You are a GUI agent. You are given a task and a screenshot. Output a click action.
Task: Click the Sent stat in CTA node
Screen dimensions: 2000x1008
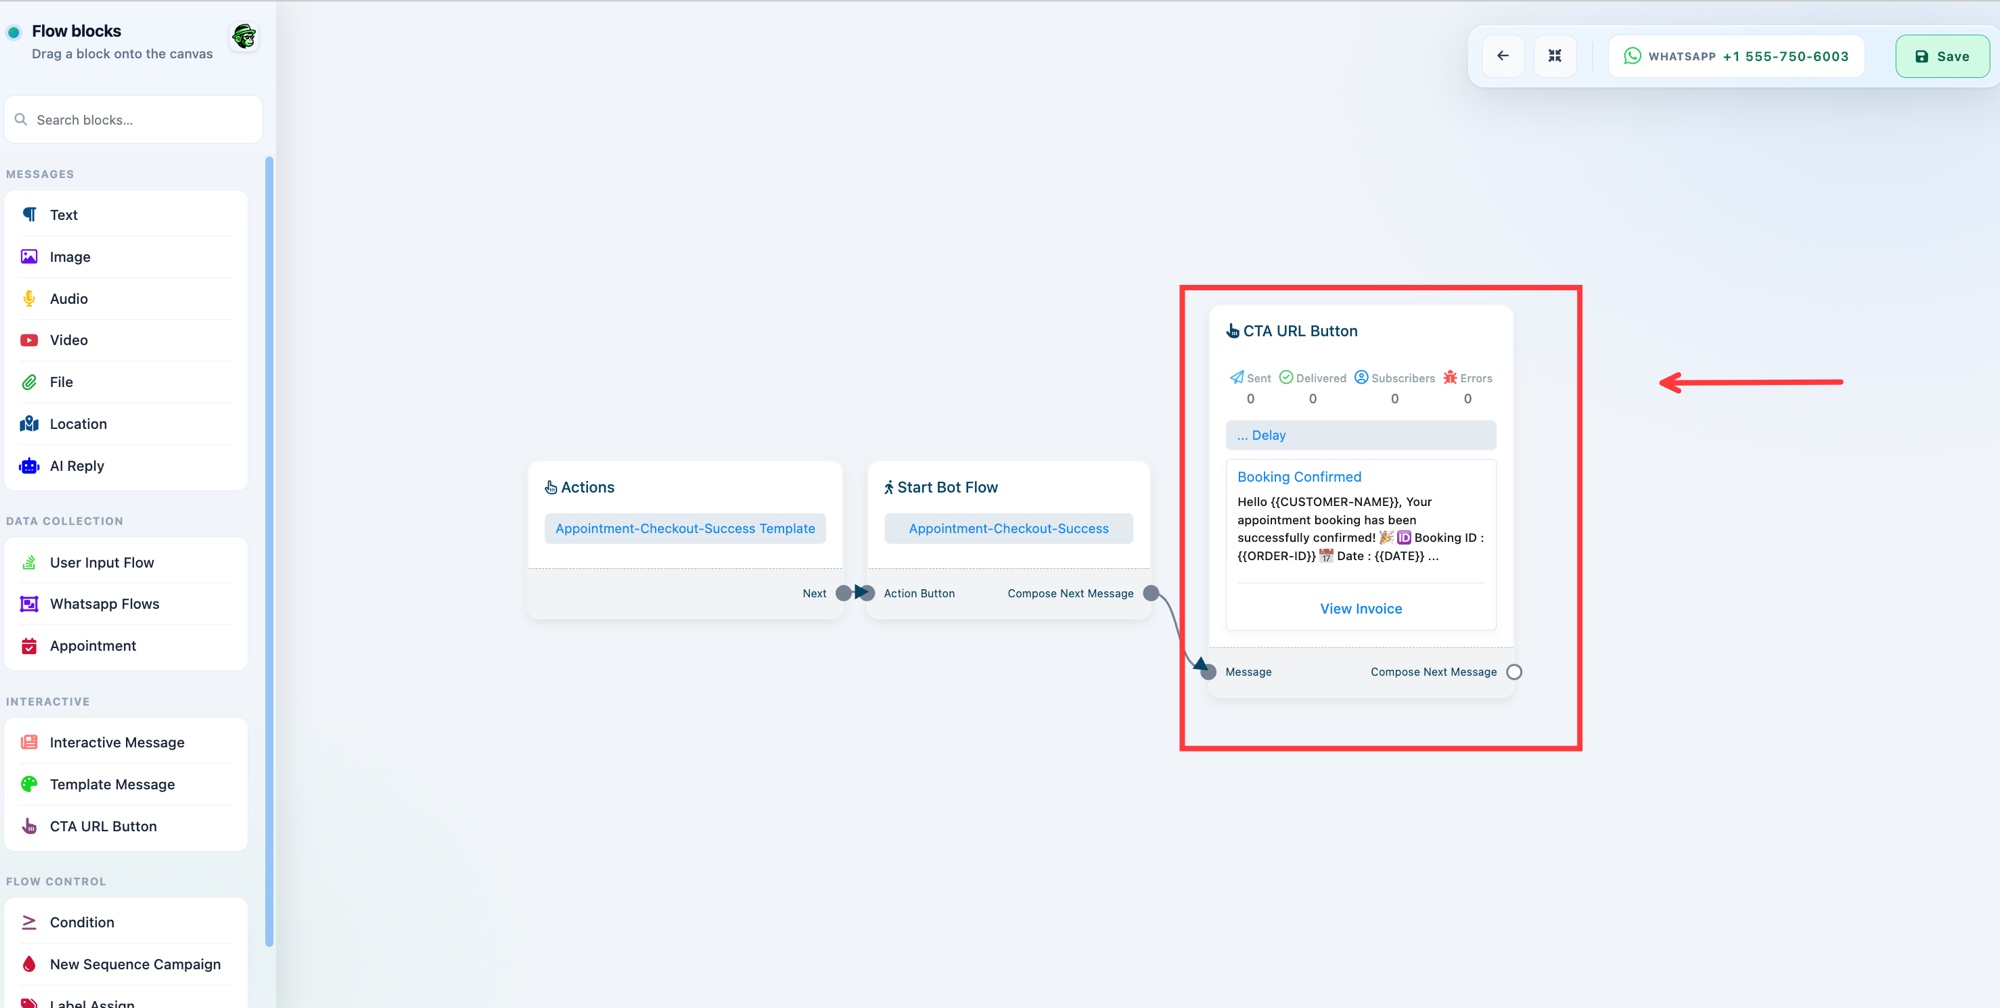tap(1250, 388)
